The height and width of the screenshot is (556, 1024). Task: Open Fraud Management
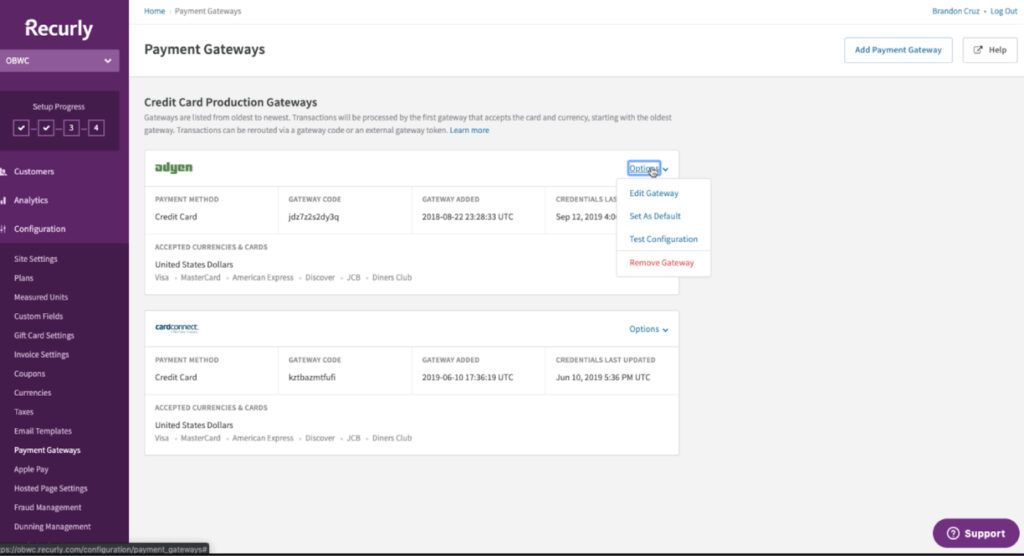coord(48,508)
